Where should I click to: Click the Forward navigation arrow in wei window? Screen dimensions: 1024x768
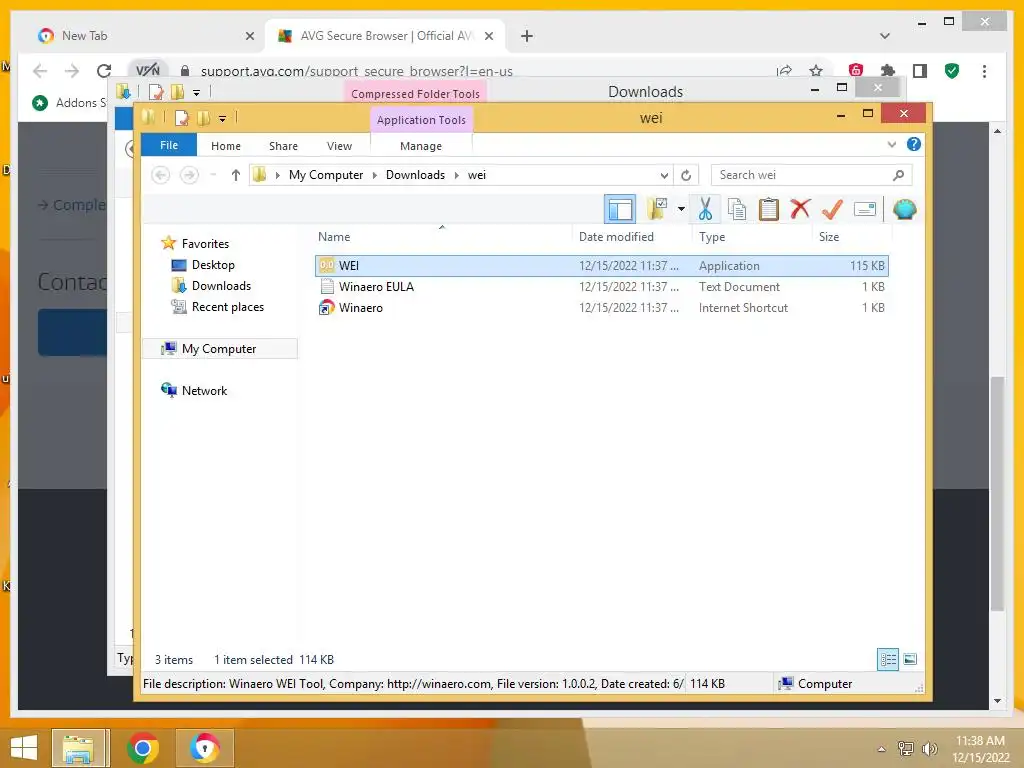pyautogui.click(x=189, y=175)
